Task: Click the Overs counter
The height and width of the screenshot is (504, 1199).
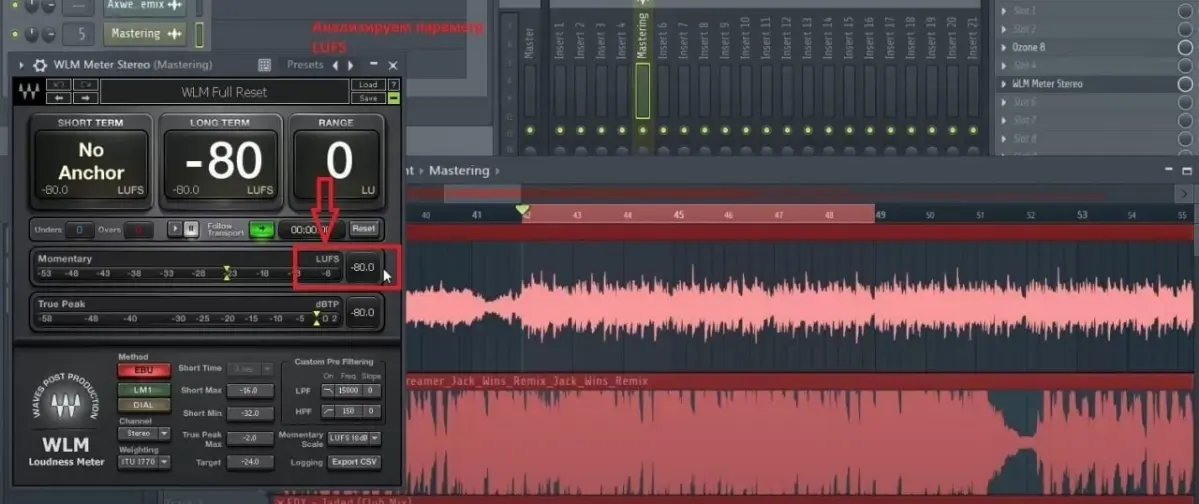Action: 138,229
